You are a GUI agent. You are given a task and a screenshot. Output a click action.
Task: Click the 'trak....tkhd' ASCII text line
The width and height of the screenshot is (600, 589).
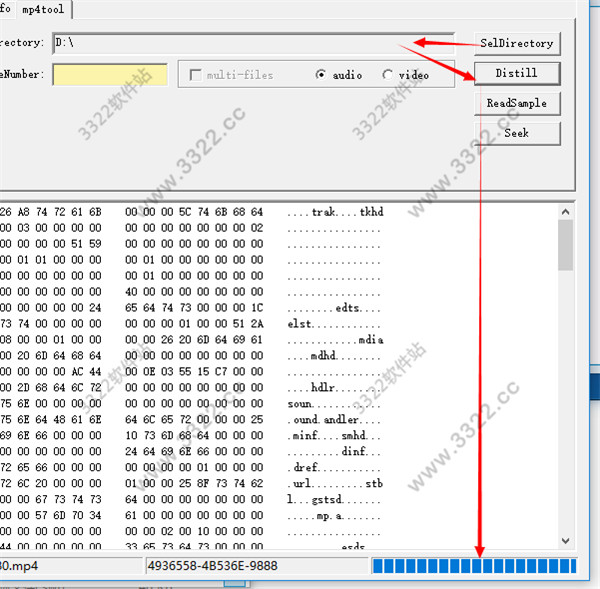tap(334, 212)
